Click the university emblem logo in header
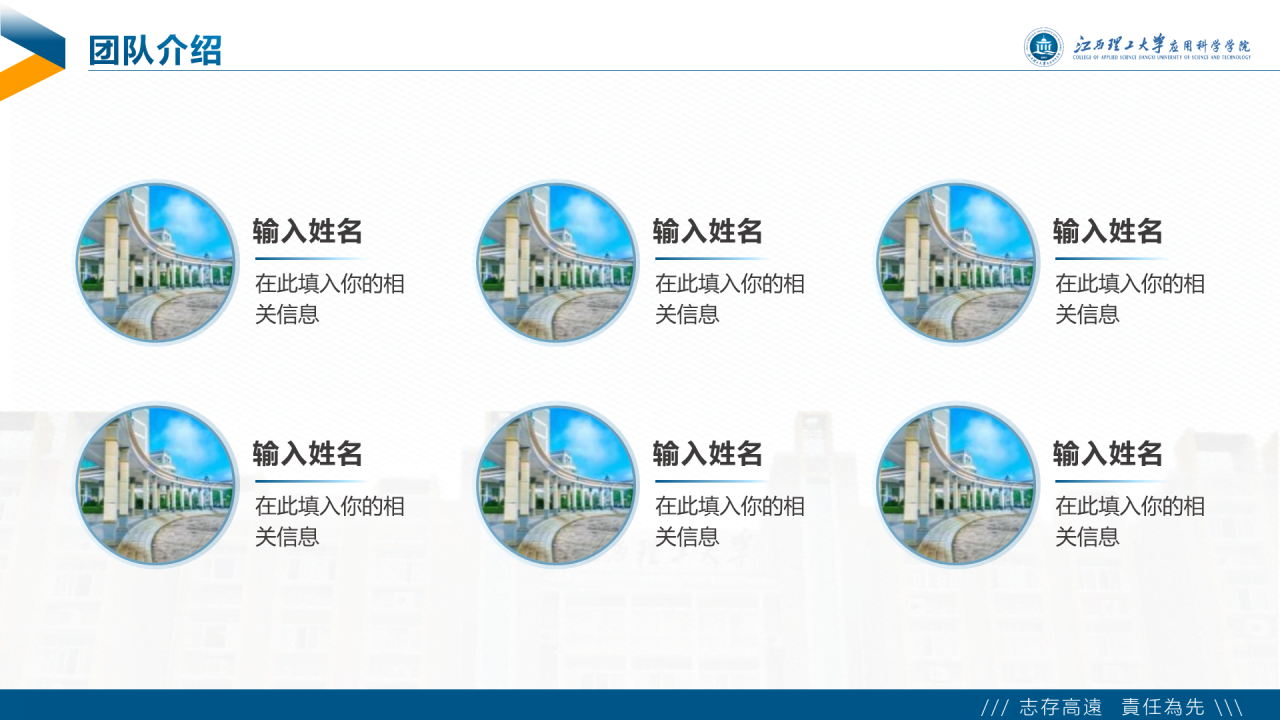1280x720 pixels. [1044, 47]
